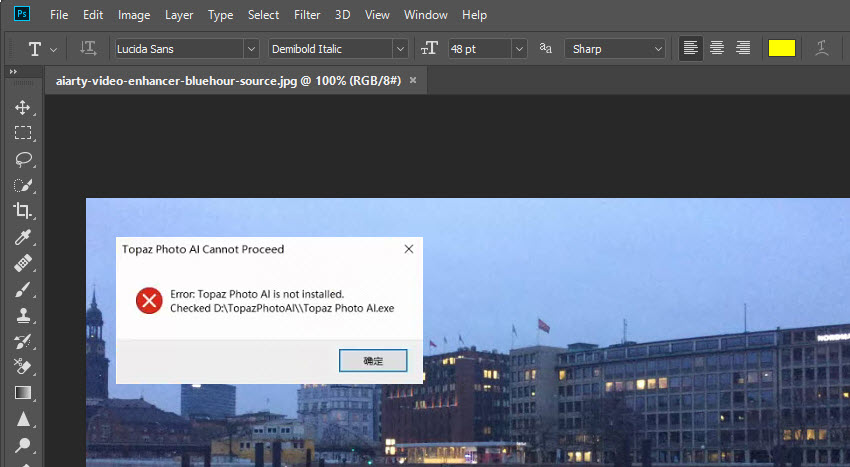Screen dimensions: 850x467
Task: Open the Edit menu
Action: click(x=93, y=15)
